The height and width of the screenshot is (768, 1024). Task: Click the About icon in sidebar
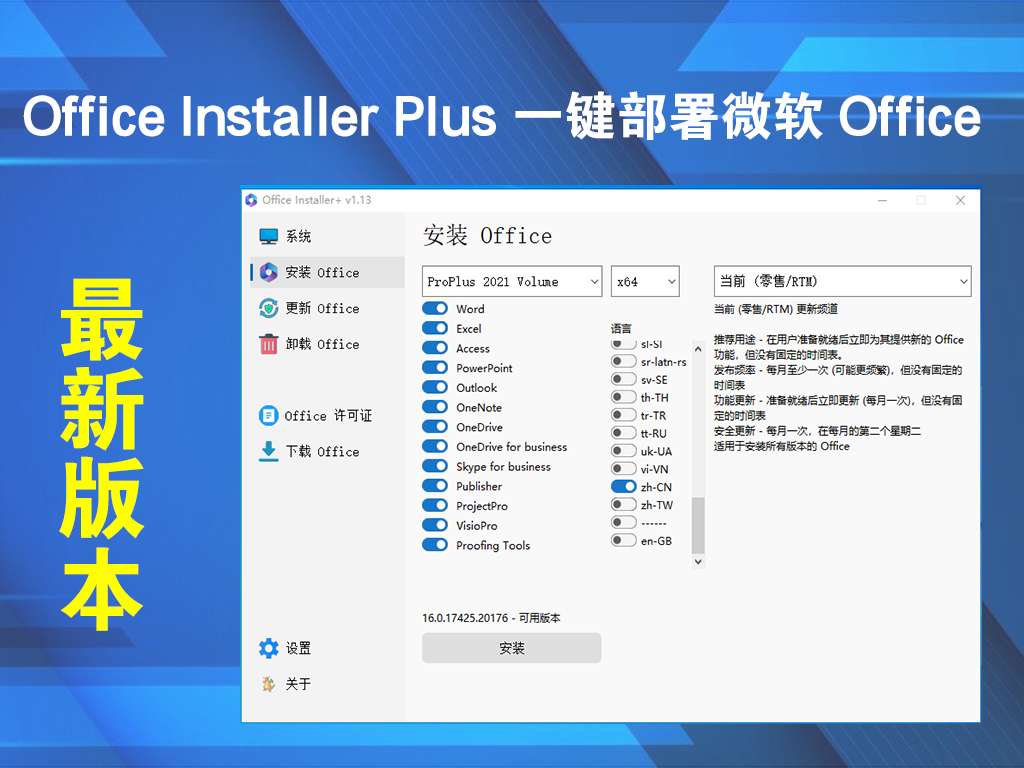point(268,684)
